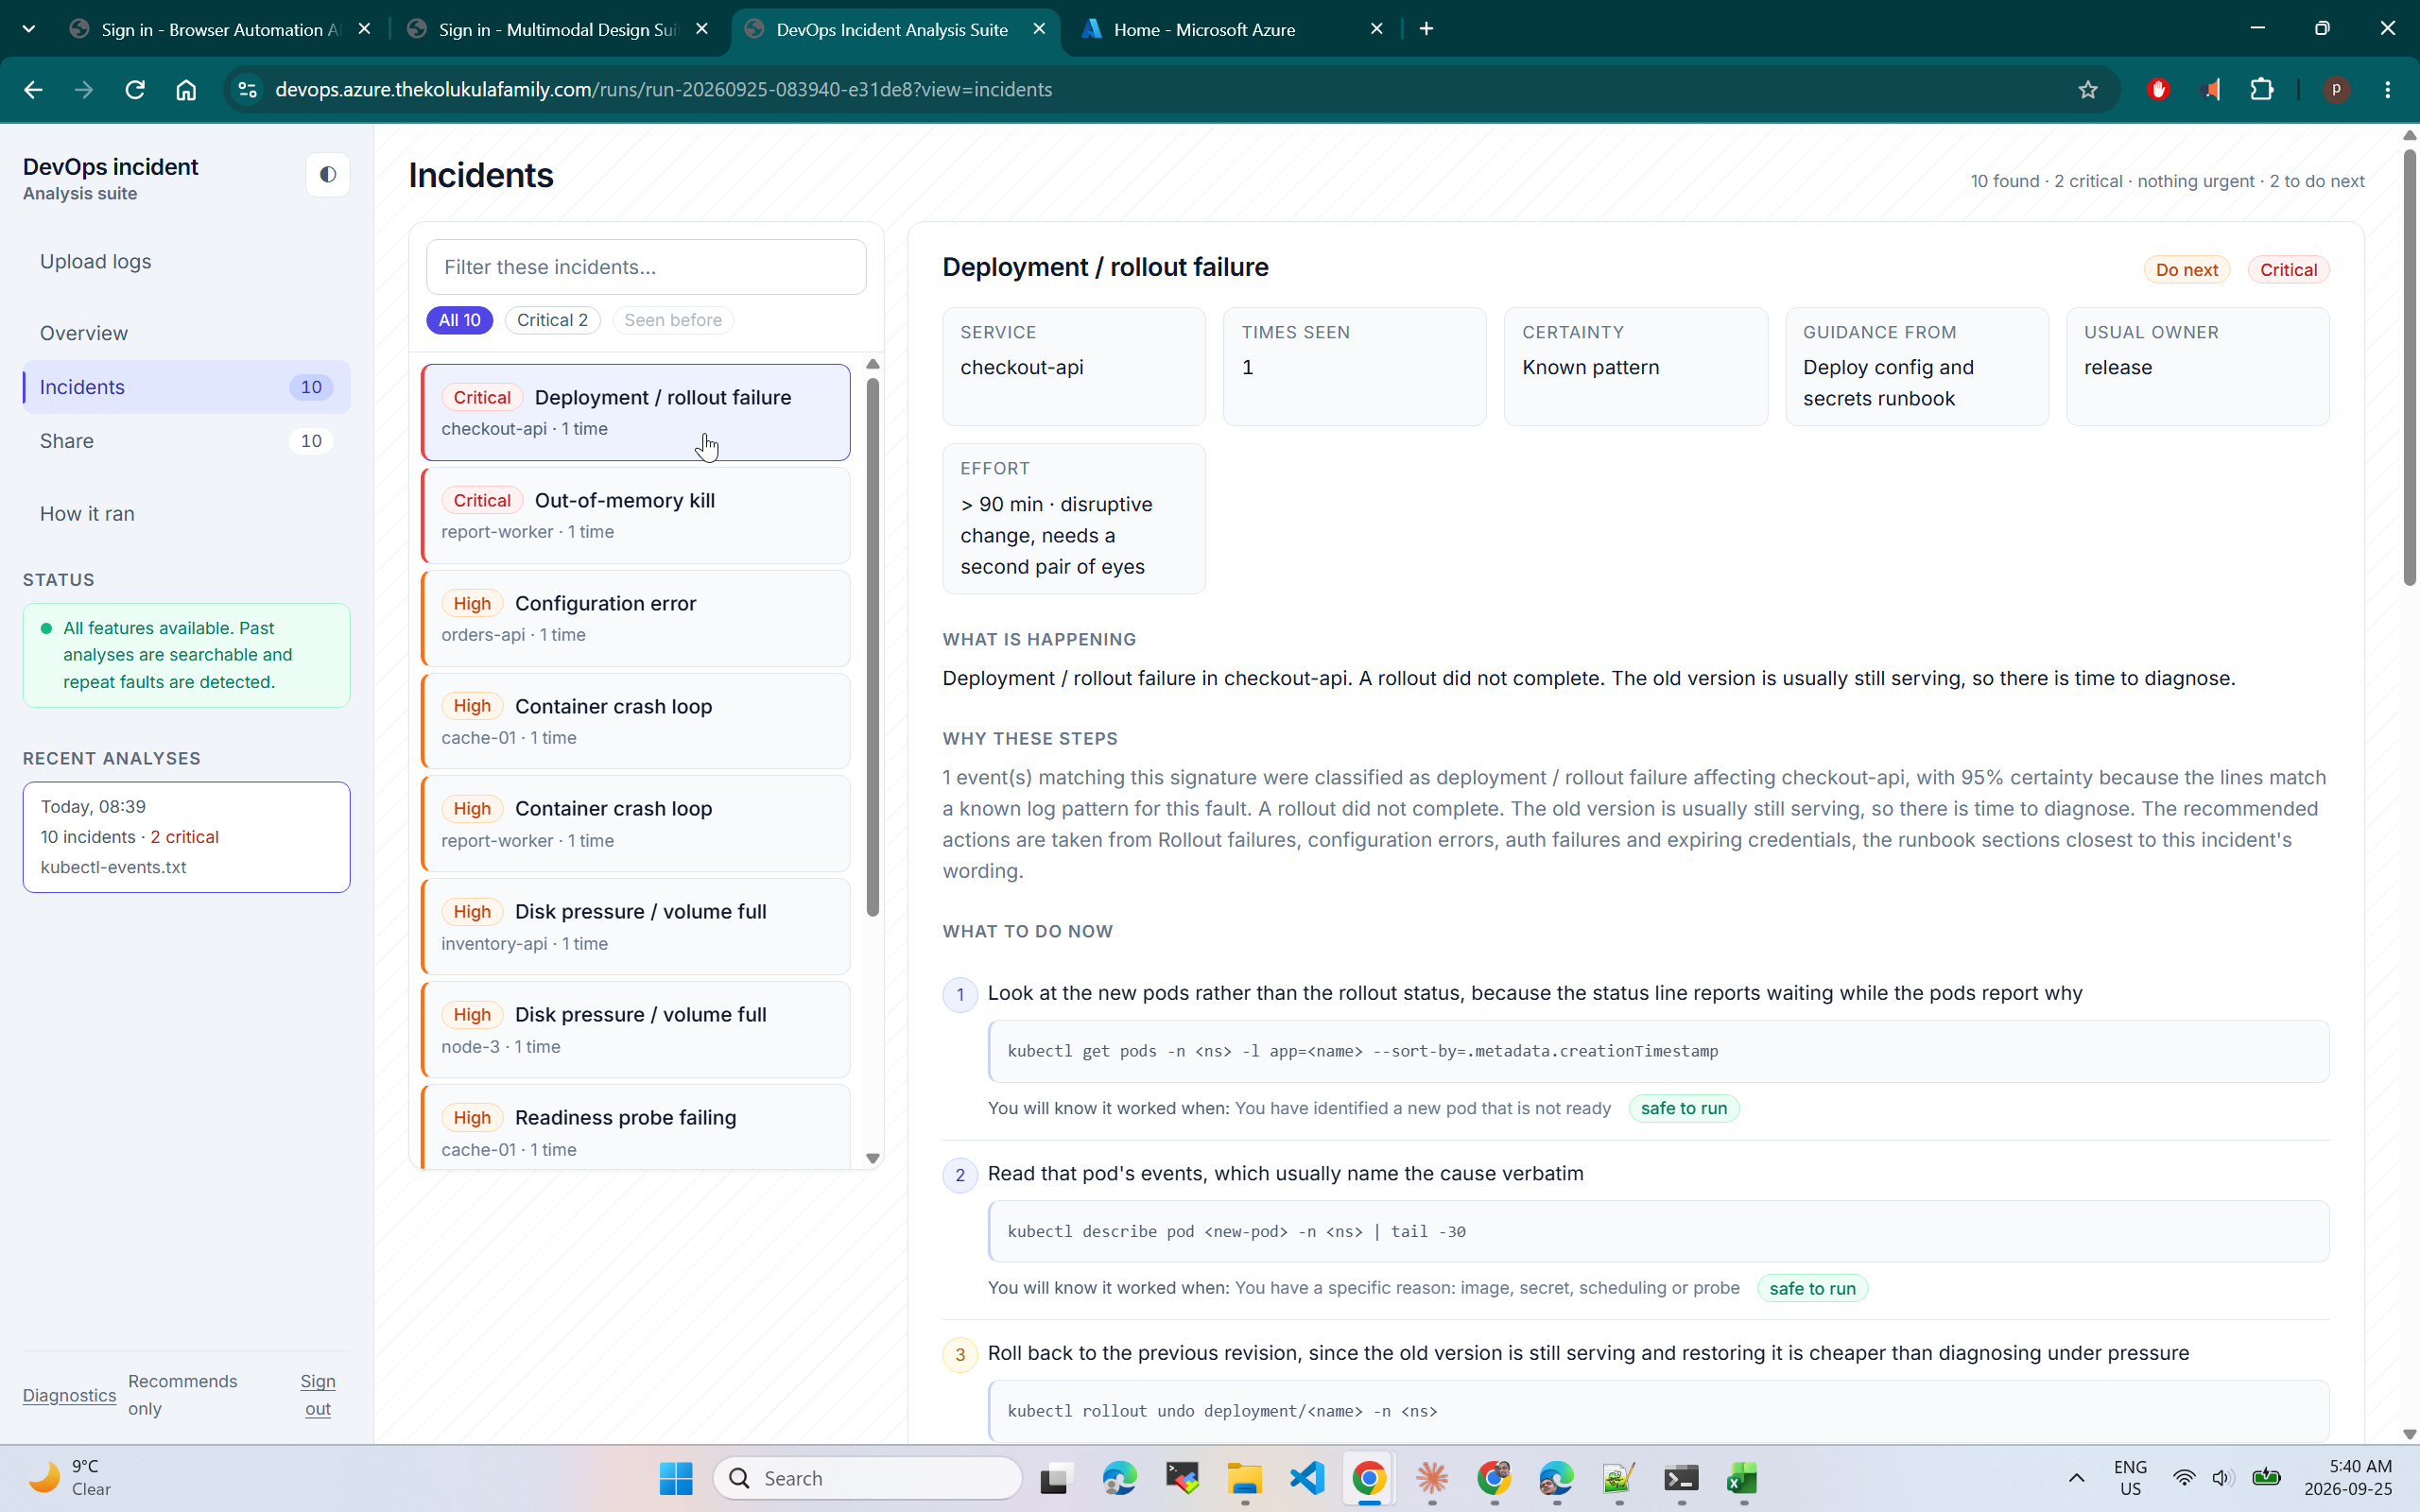
Task: Open the profile avatar icon in toolbar
Action: (x=2336, y=90)
